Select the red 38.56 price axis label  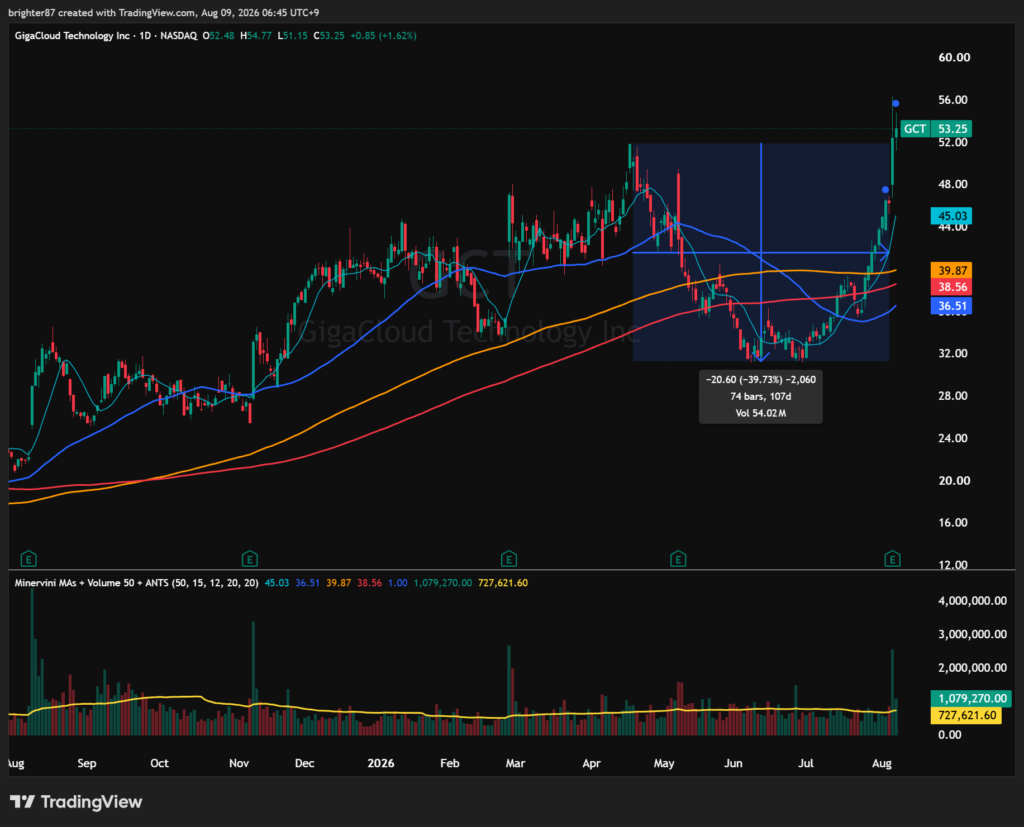coord(952,287)
